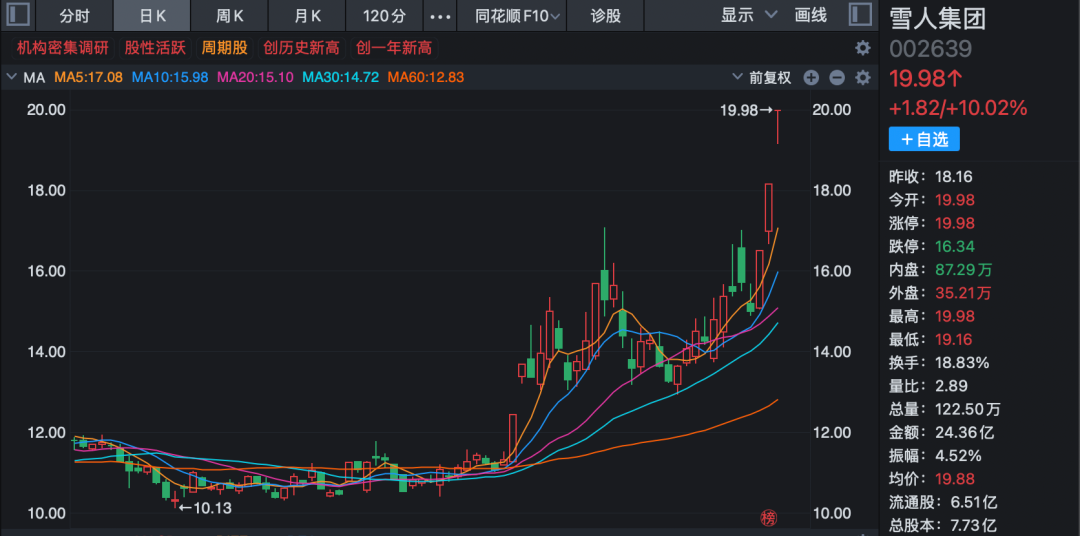Open the three-dots more periods menu

pyautogui.click(x=441, y=16)
